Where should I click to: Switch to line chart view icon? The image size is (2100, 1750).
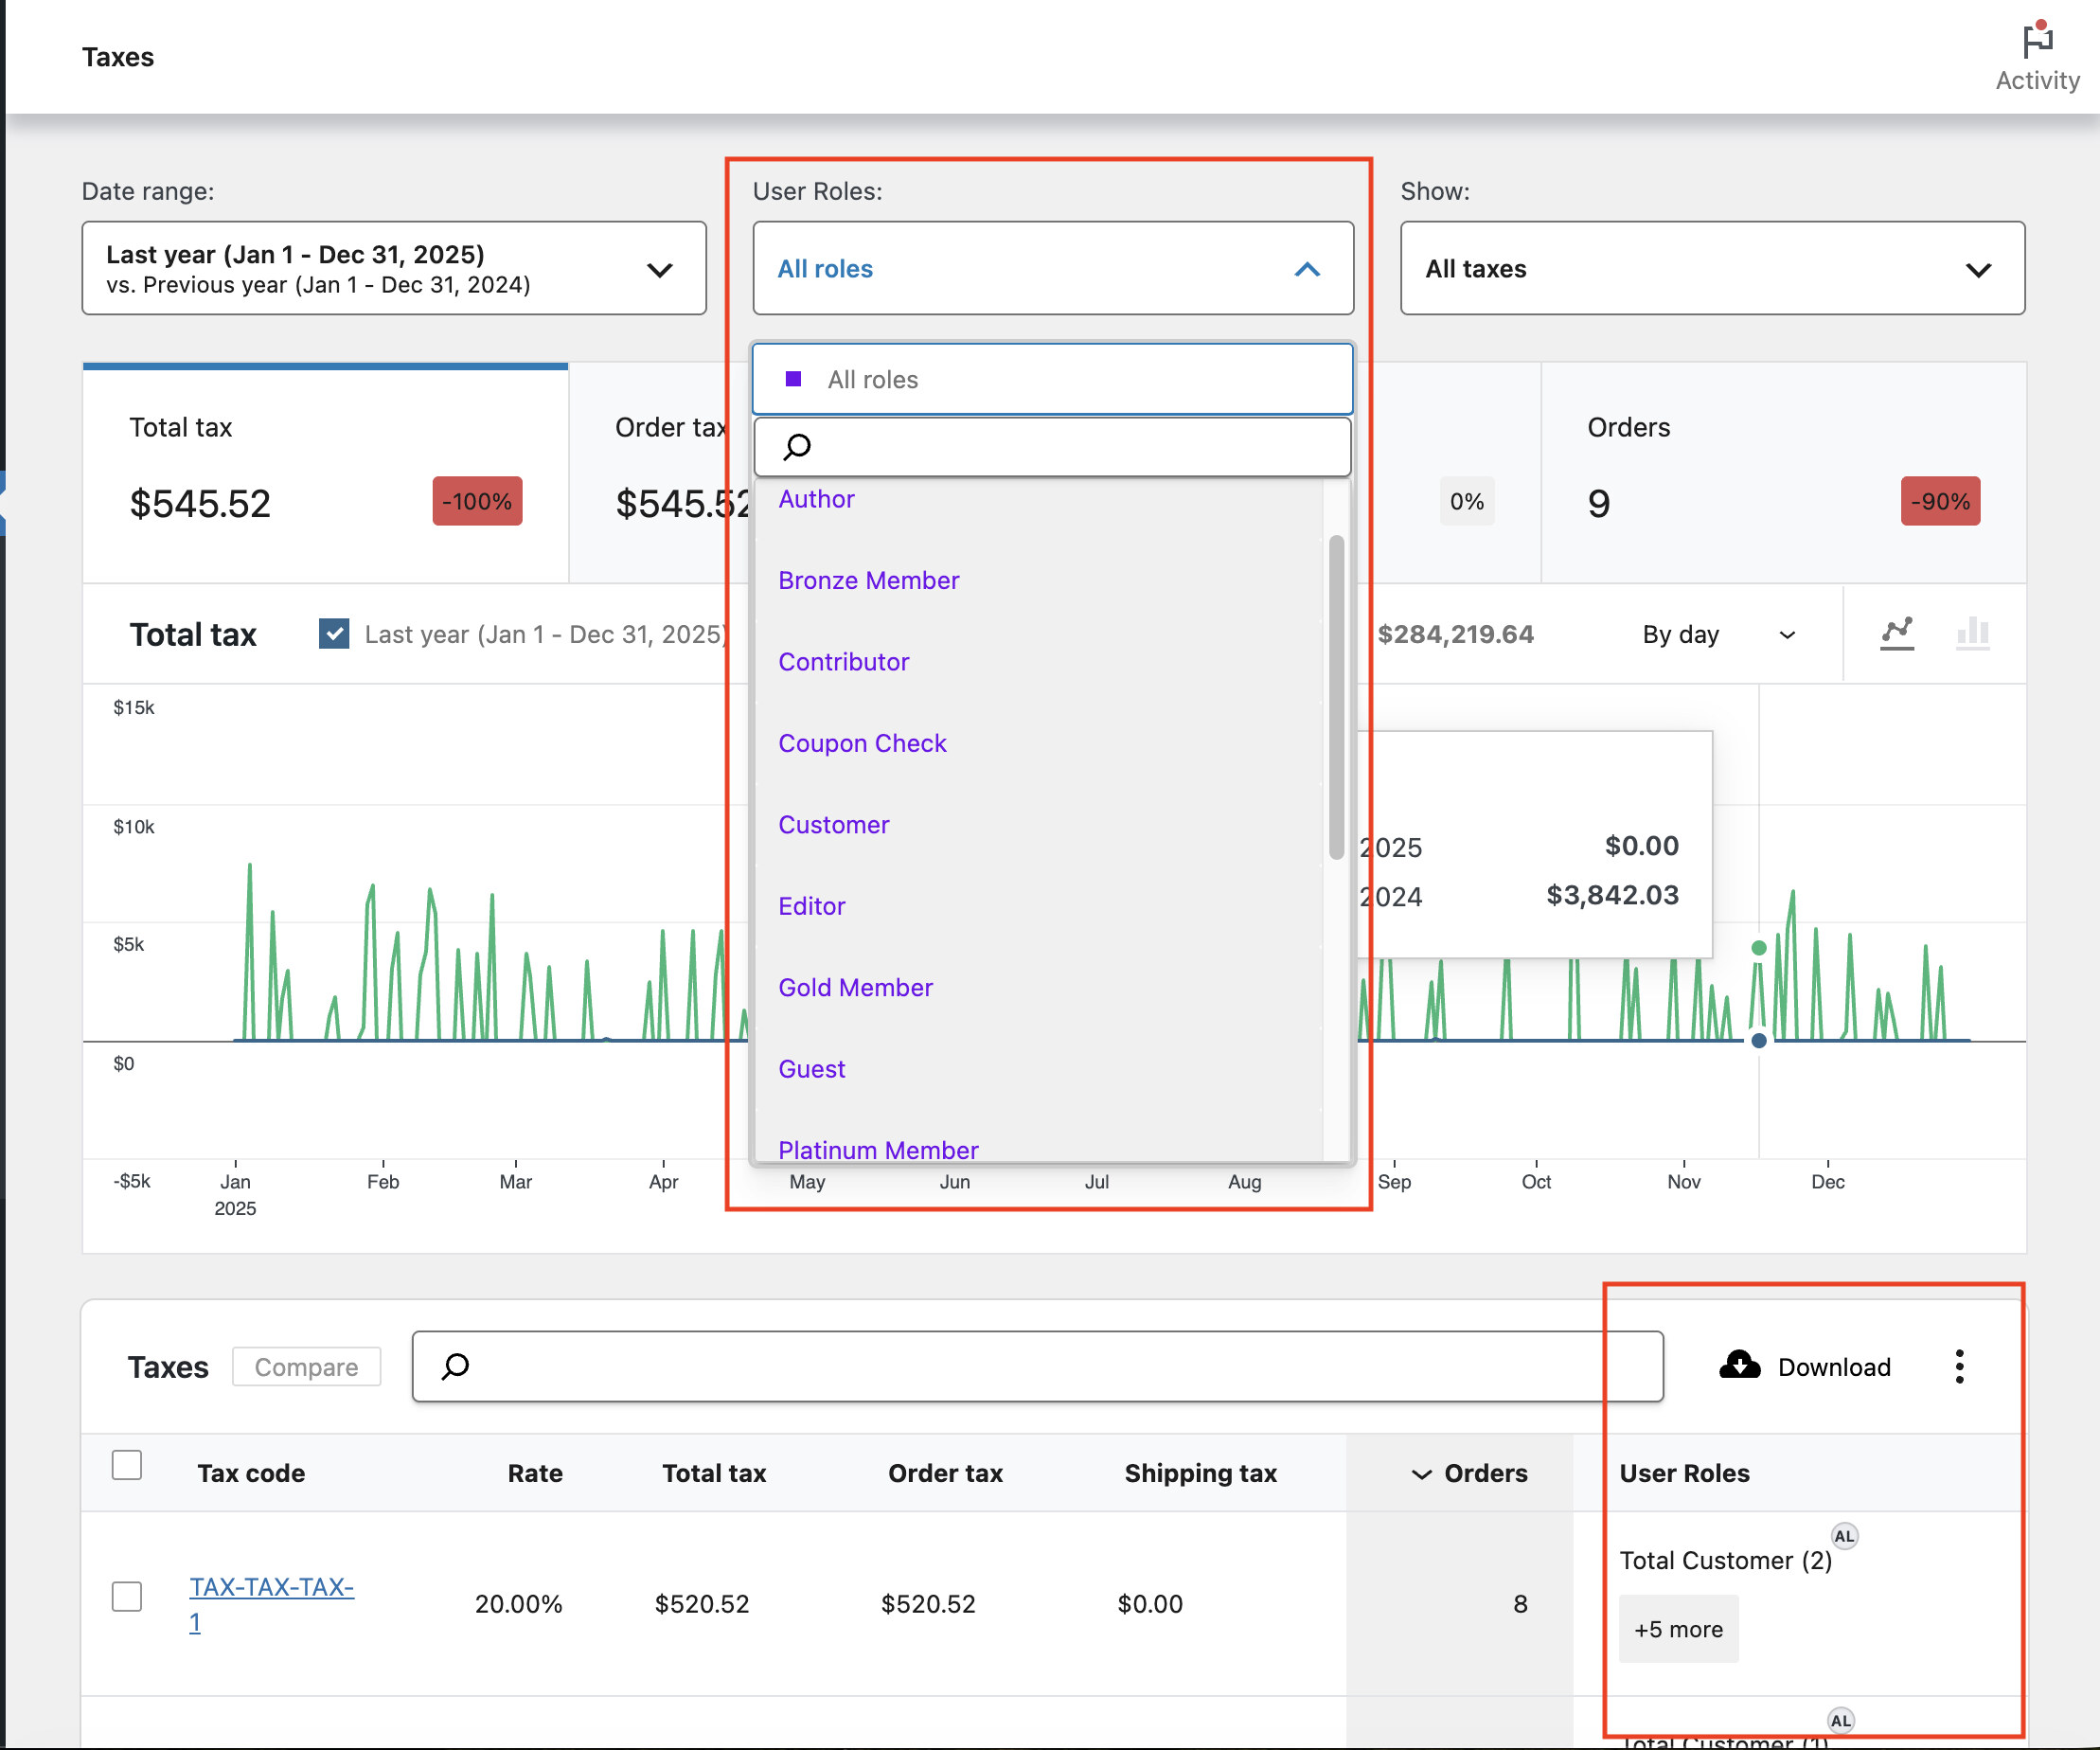click(1896, 634)
